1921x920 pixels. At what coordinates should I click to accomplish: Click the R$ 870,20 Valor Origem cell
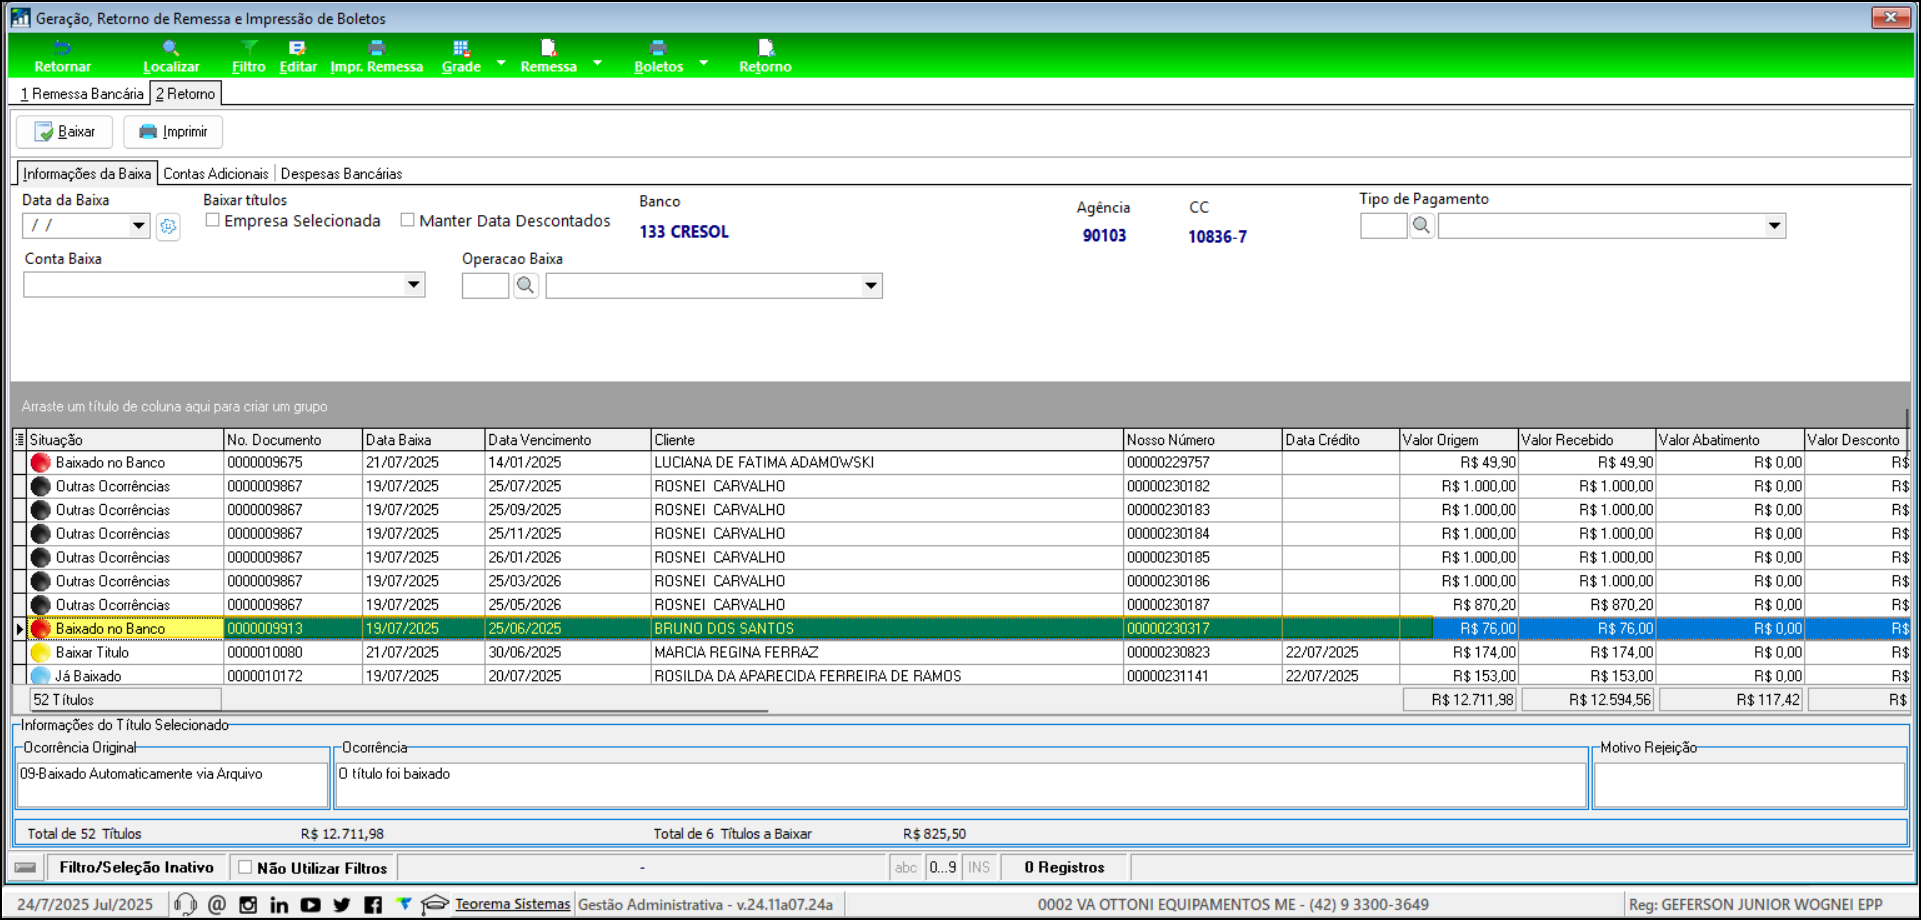coord(1458,605)
